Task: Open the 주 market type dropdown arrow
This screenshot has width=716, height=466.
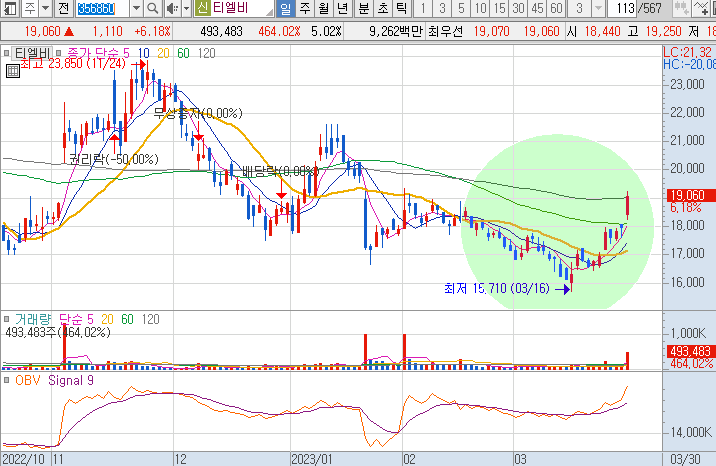Action: tap(46, 8)
